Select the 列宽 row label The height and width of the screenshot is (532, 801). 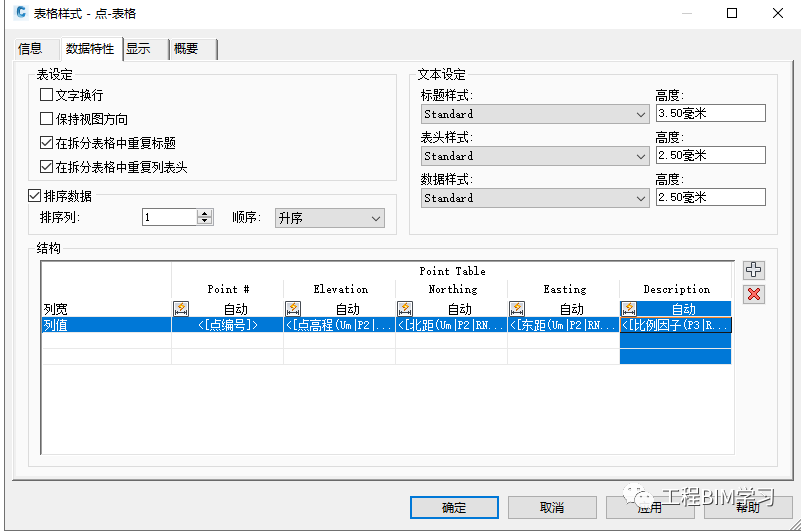coord(56,309)
